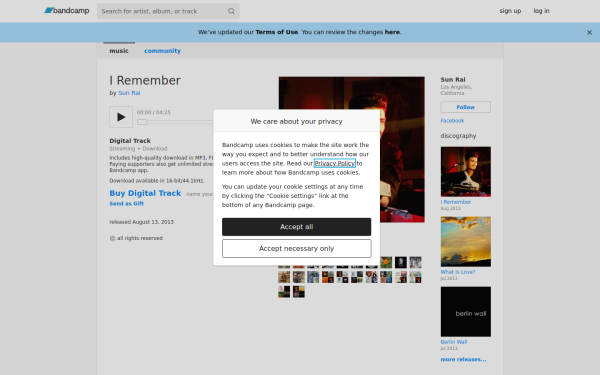Click the Accept all button
The width and height of the screenshot is (600, 375).
[297, 227]
